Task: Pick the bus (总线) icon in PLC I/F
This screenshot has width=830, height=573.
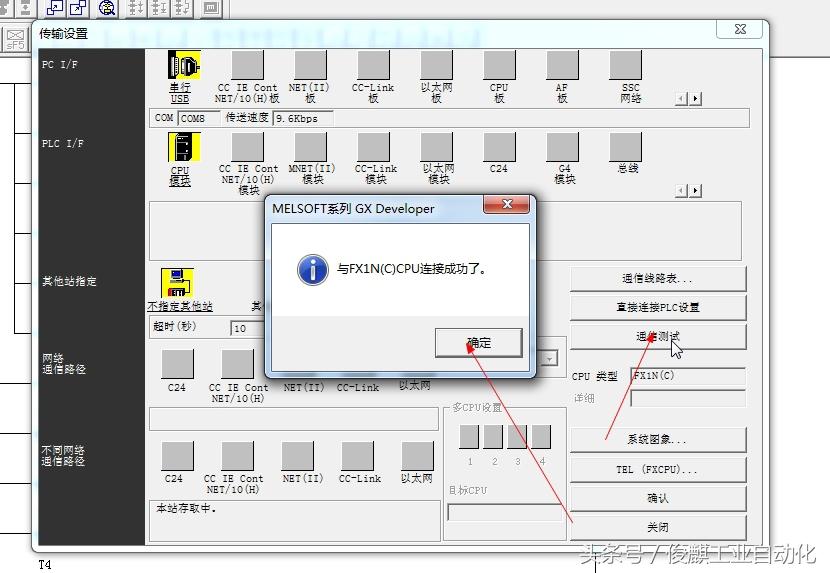Action: click(x=625, y=147)
